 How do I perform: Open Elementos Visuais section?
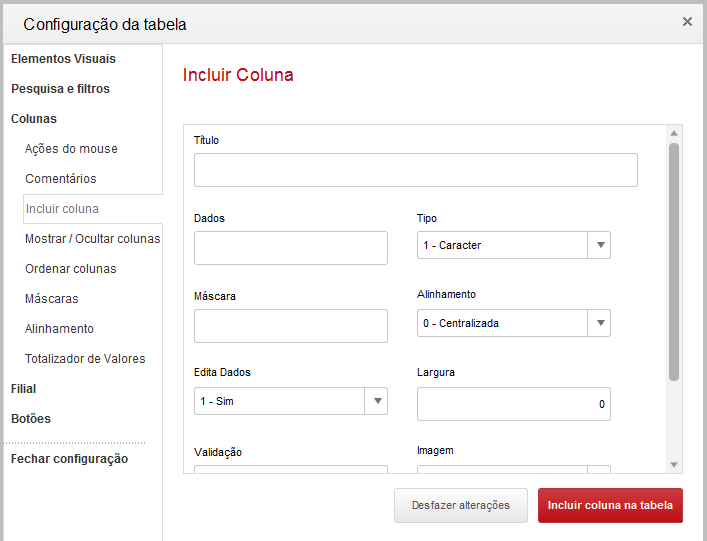pyautogui.click(x=64, y=59)
